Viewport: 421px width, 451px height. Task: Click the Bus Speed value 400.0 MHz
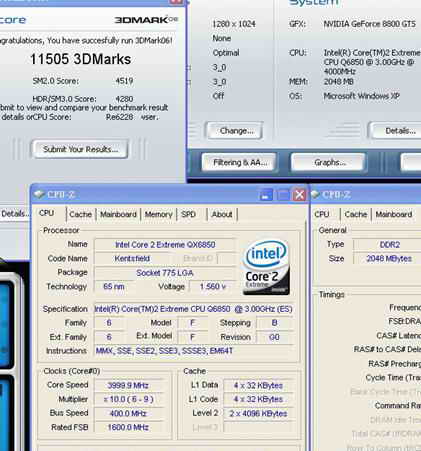point(128,413)
